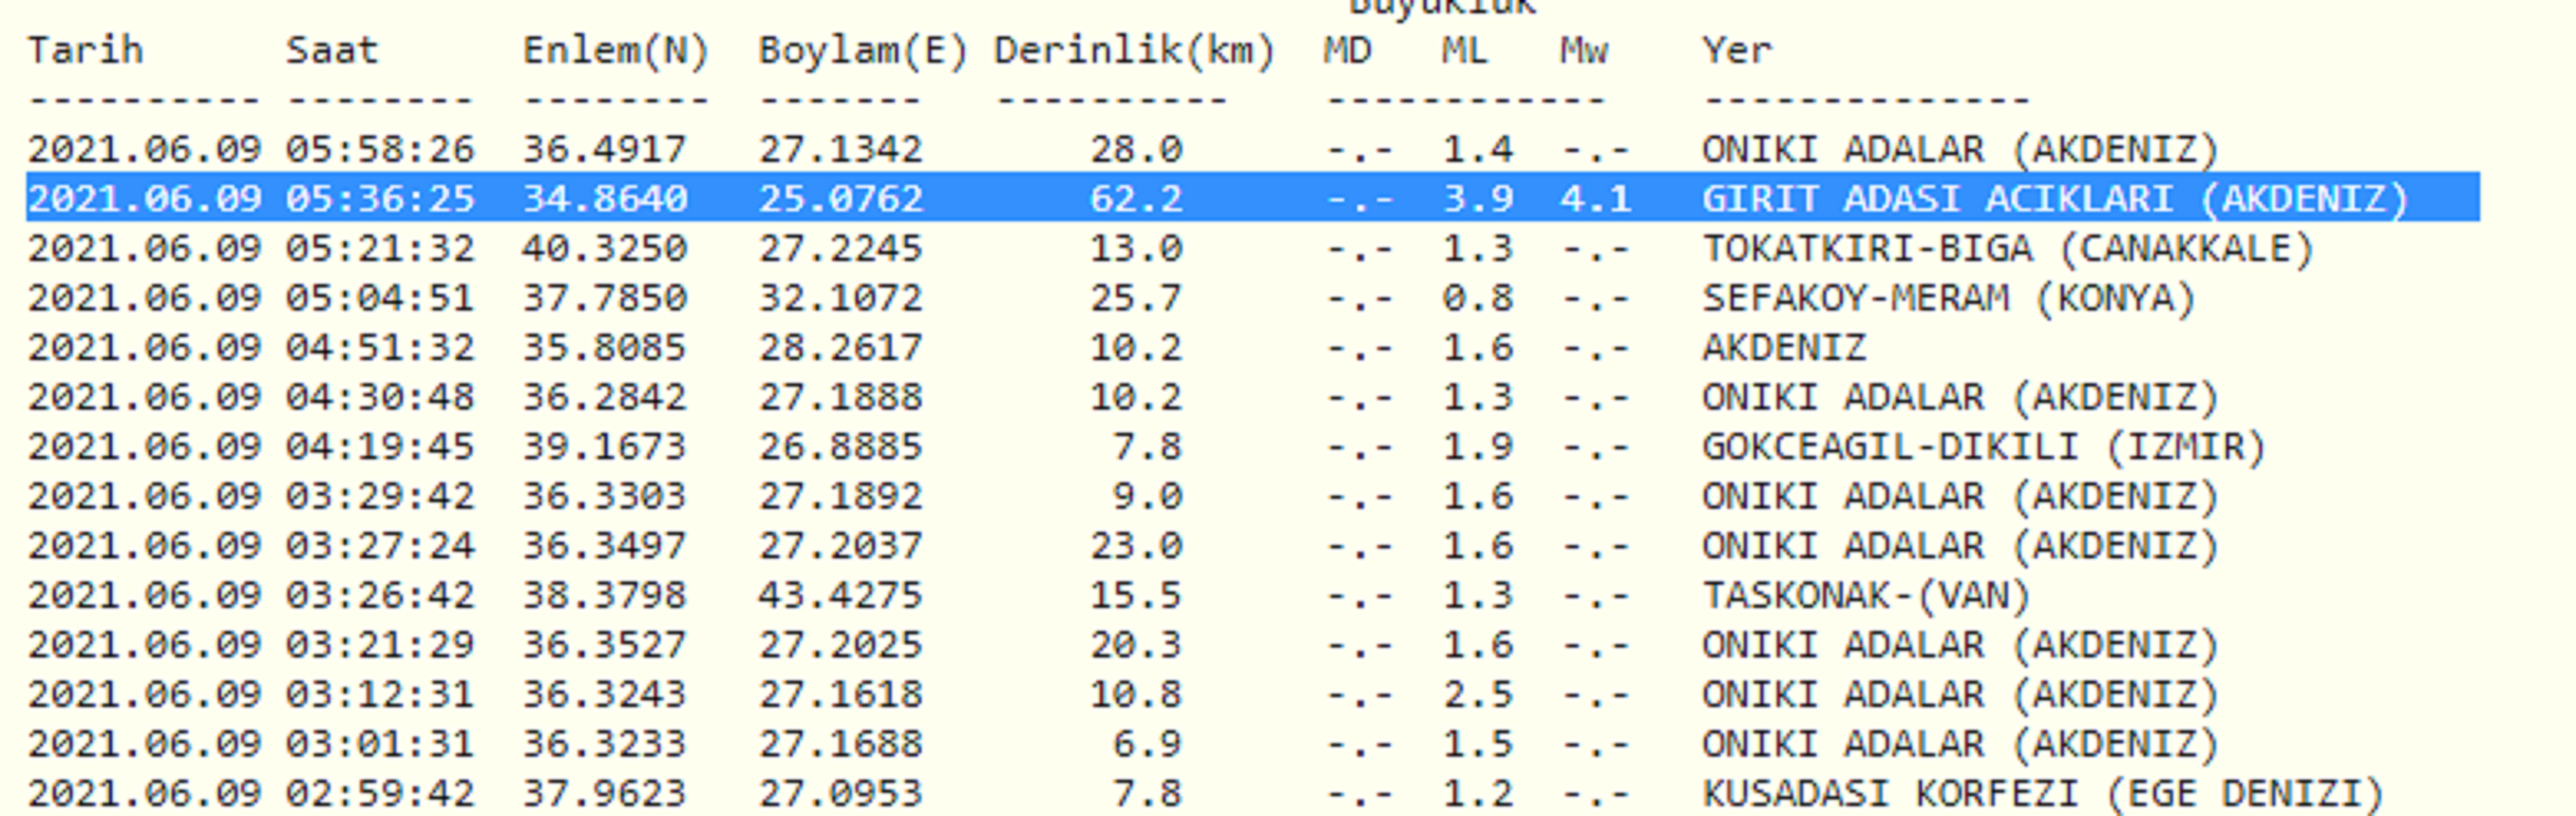Click the Saat column header
Viewport: 2576px width, 816px height.
[332, 50]
